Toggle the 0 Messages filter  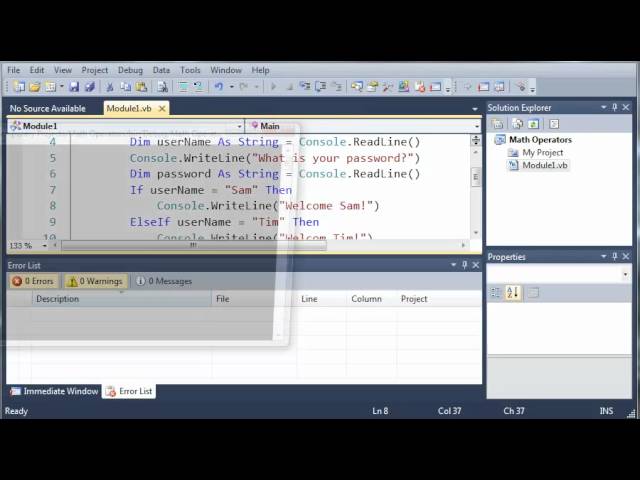pos(164,281)
